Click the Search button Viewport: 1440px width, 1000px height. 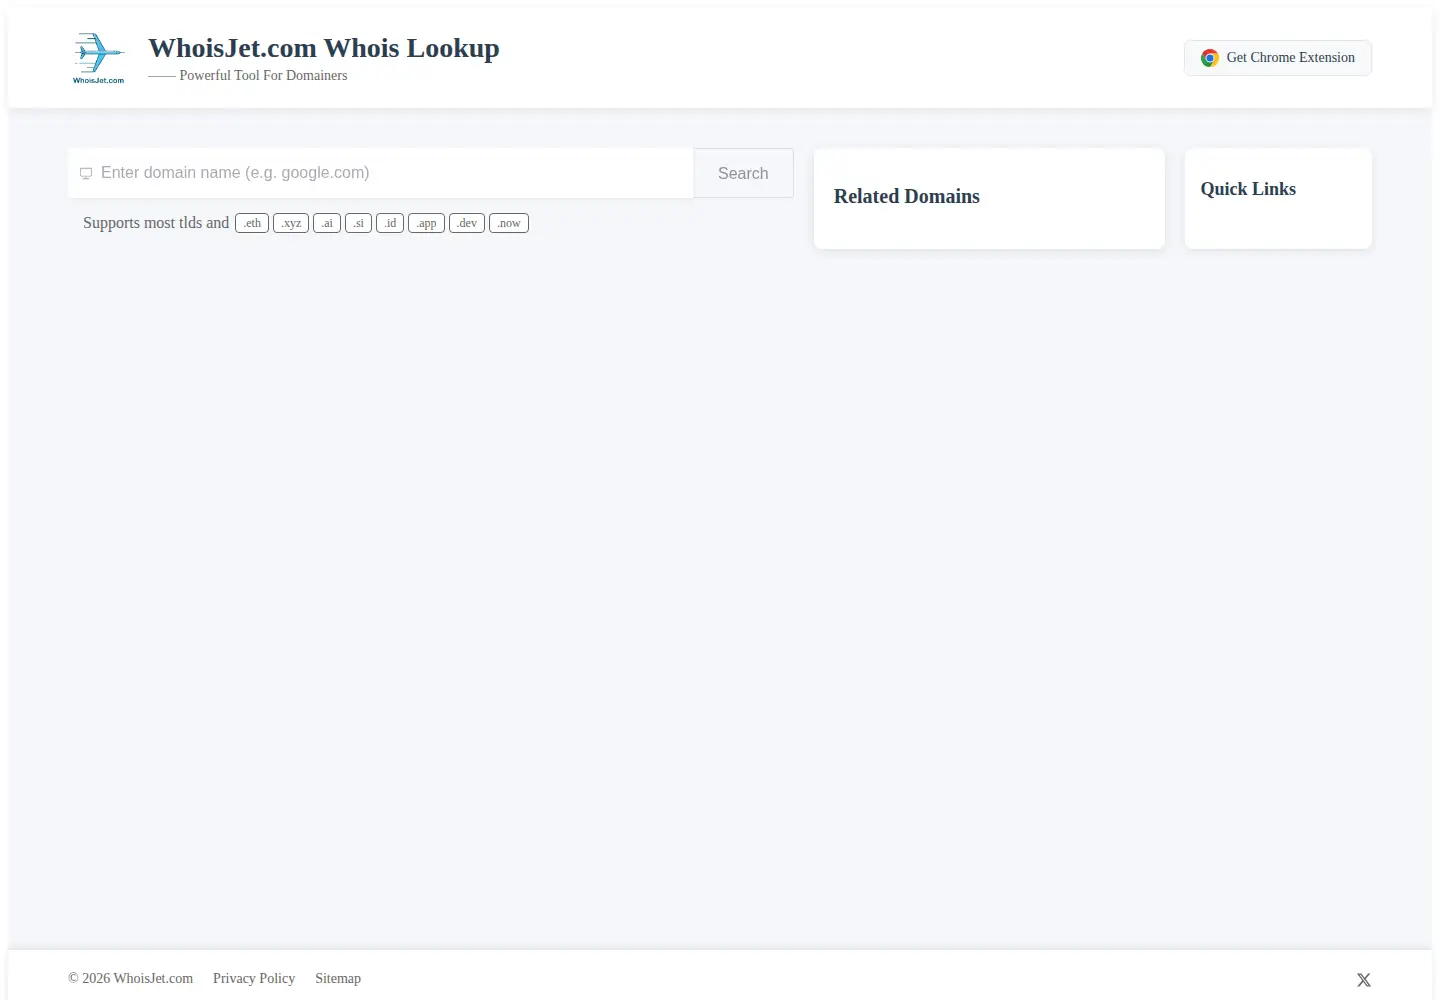(743, 173)
